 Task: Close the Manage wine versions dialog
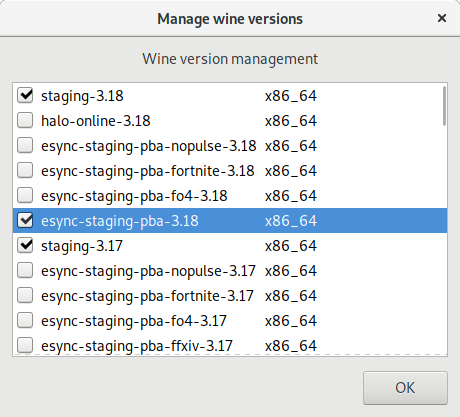click(x=442, y=18)
